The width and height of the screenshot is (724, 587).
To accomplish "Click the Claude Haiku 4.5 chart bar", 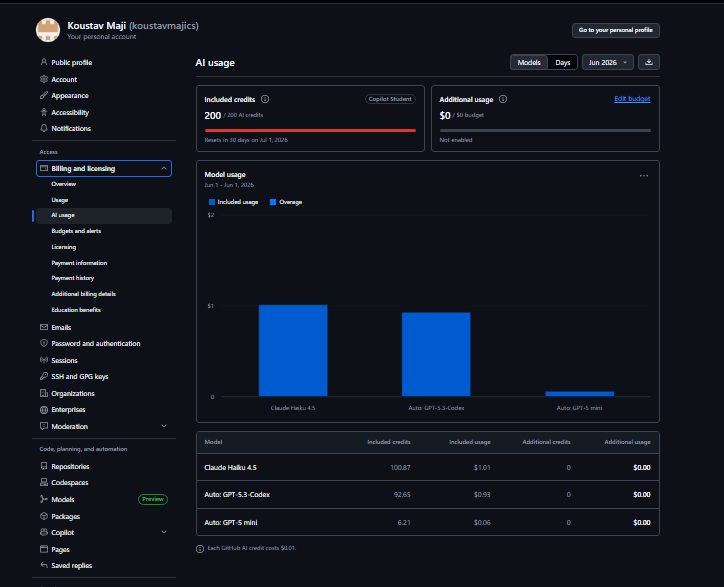I will click(x=293, y=350).
